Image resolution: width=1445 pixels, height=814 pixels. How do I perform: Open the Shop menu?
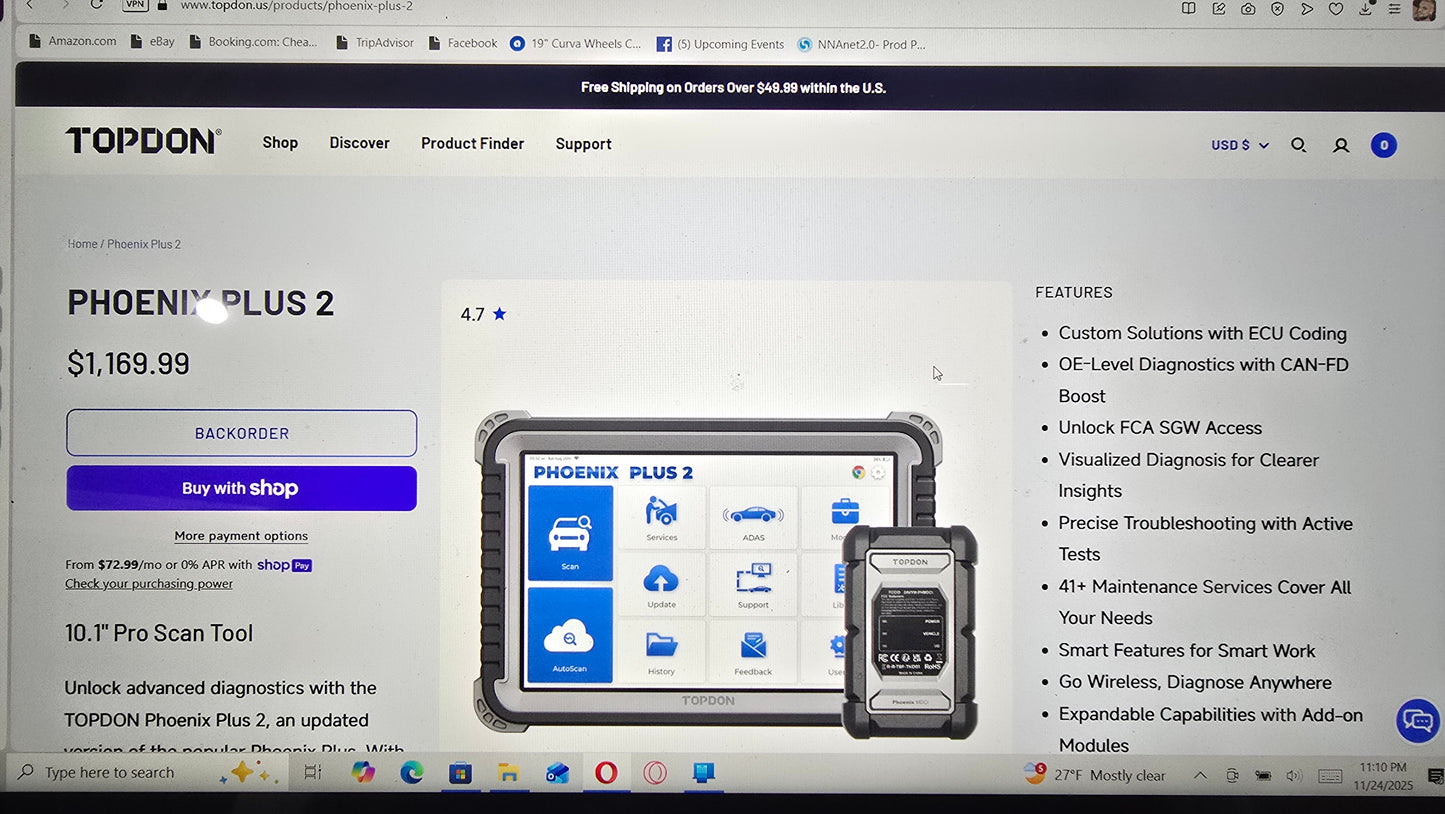click(280, 143)
